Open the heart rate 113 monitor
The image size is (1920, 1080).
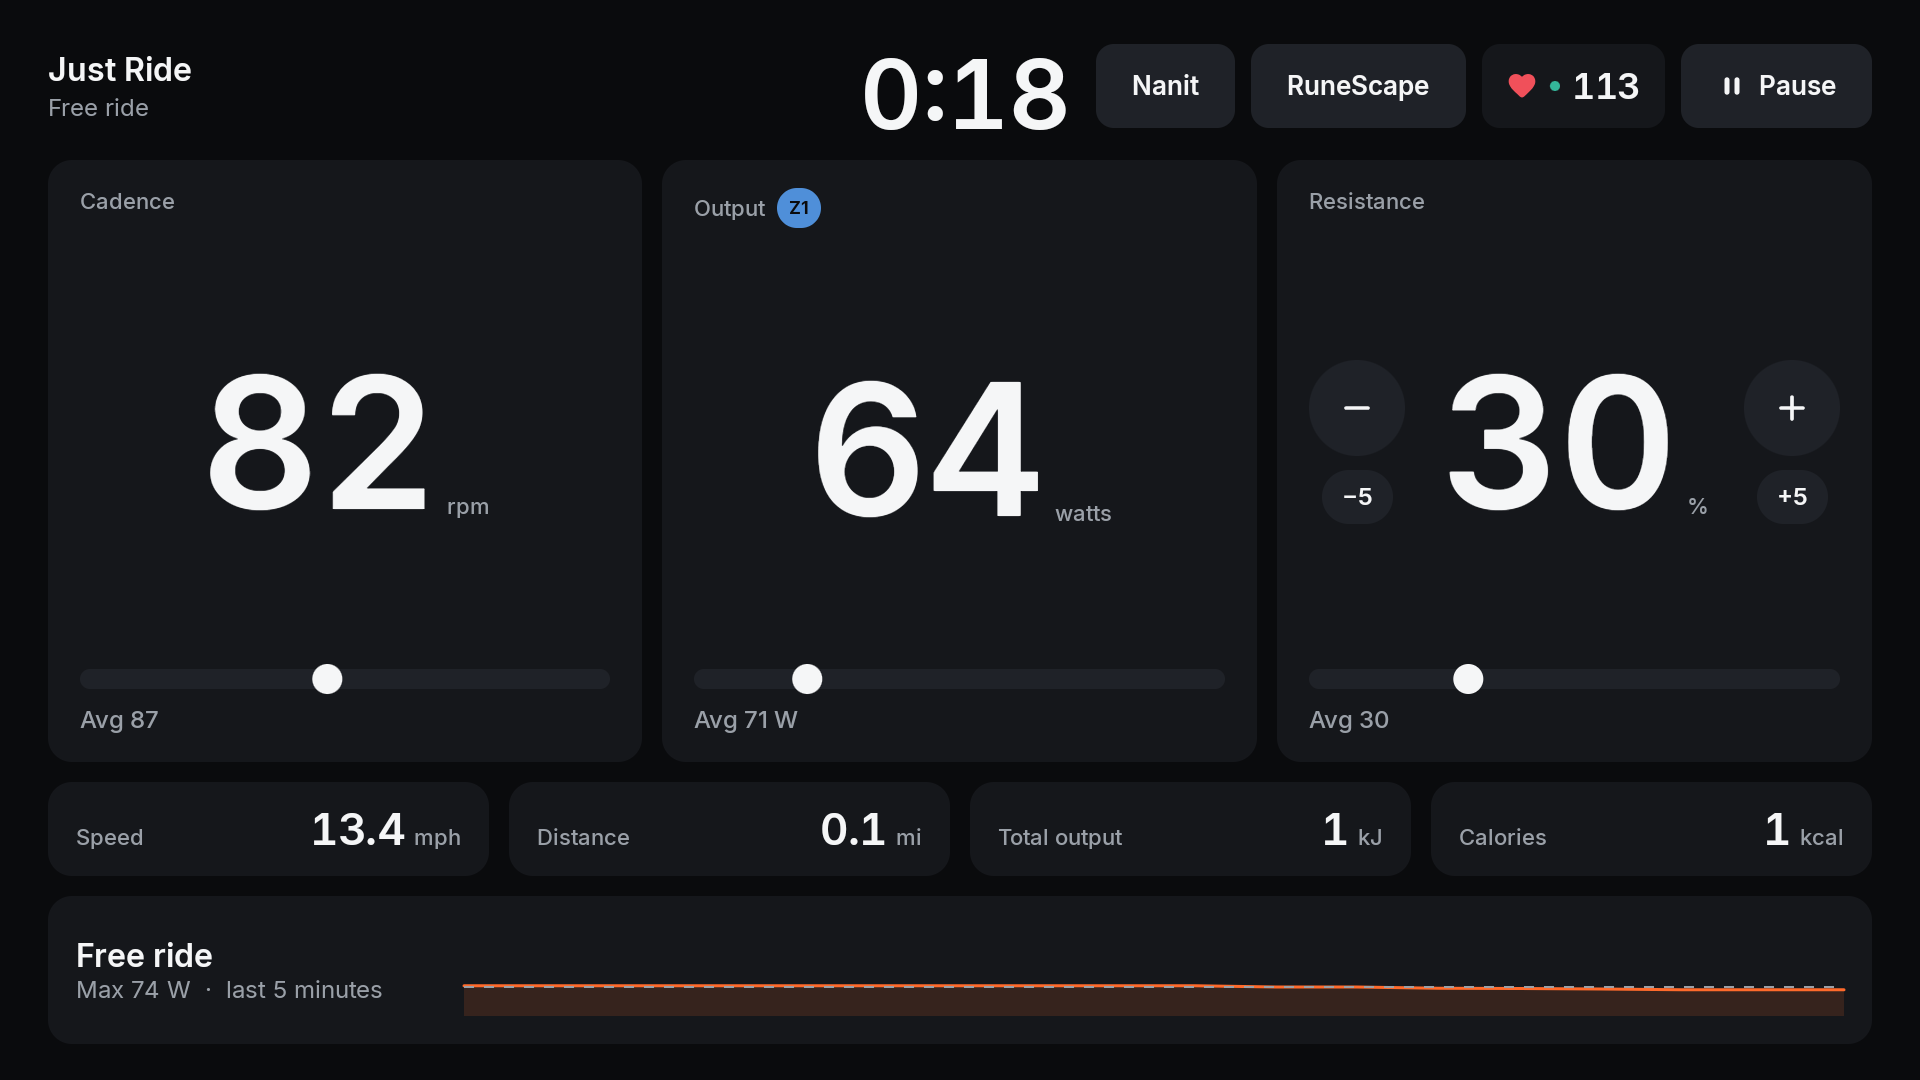coord(1573,86)
